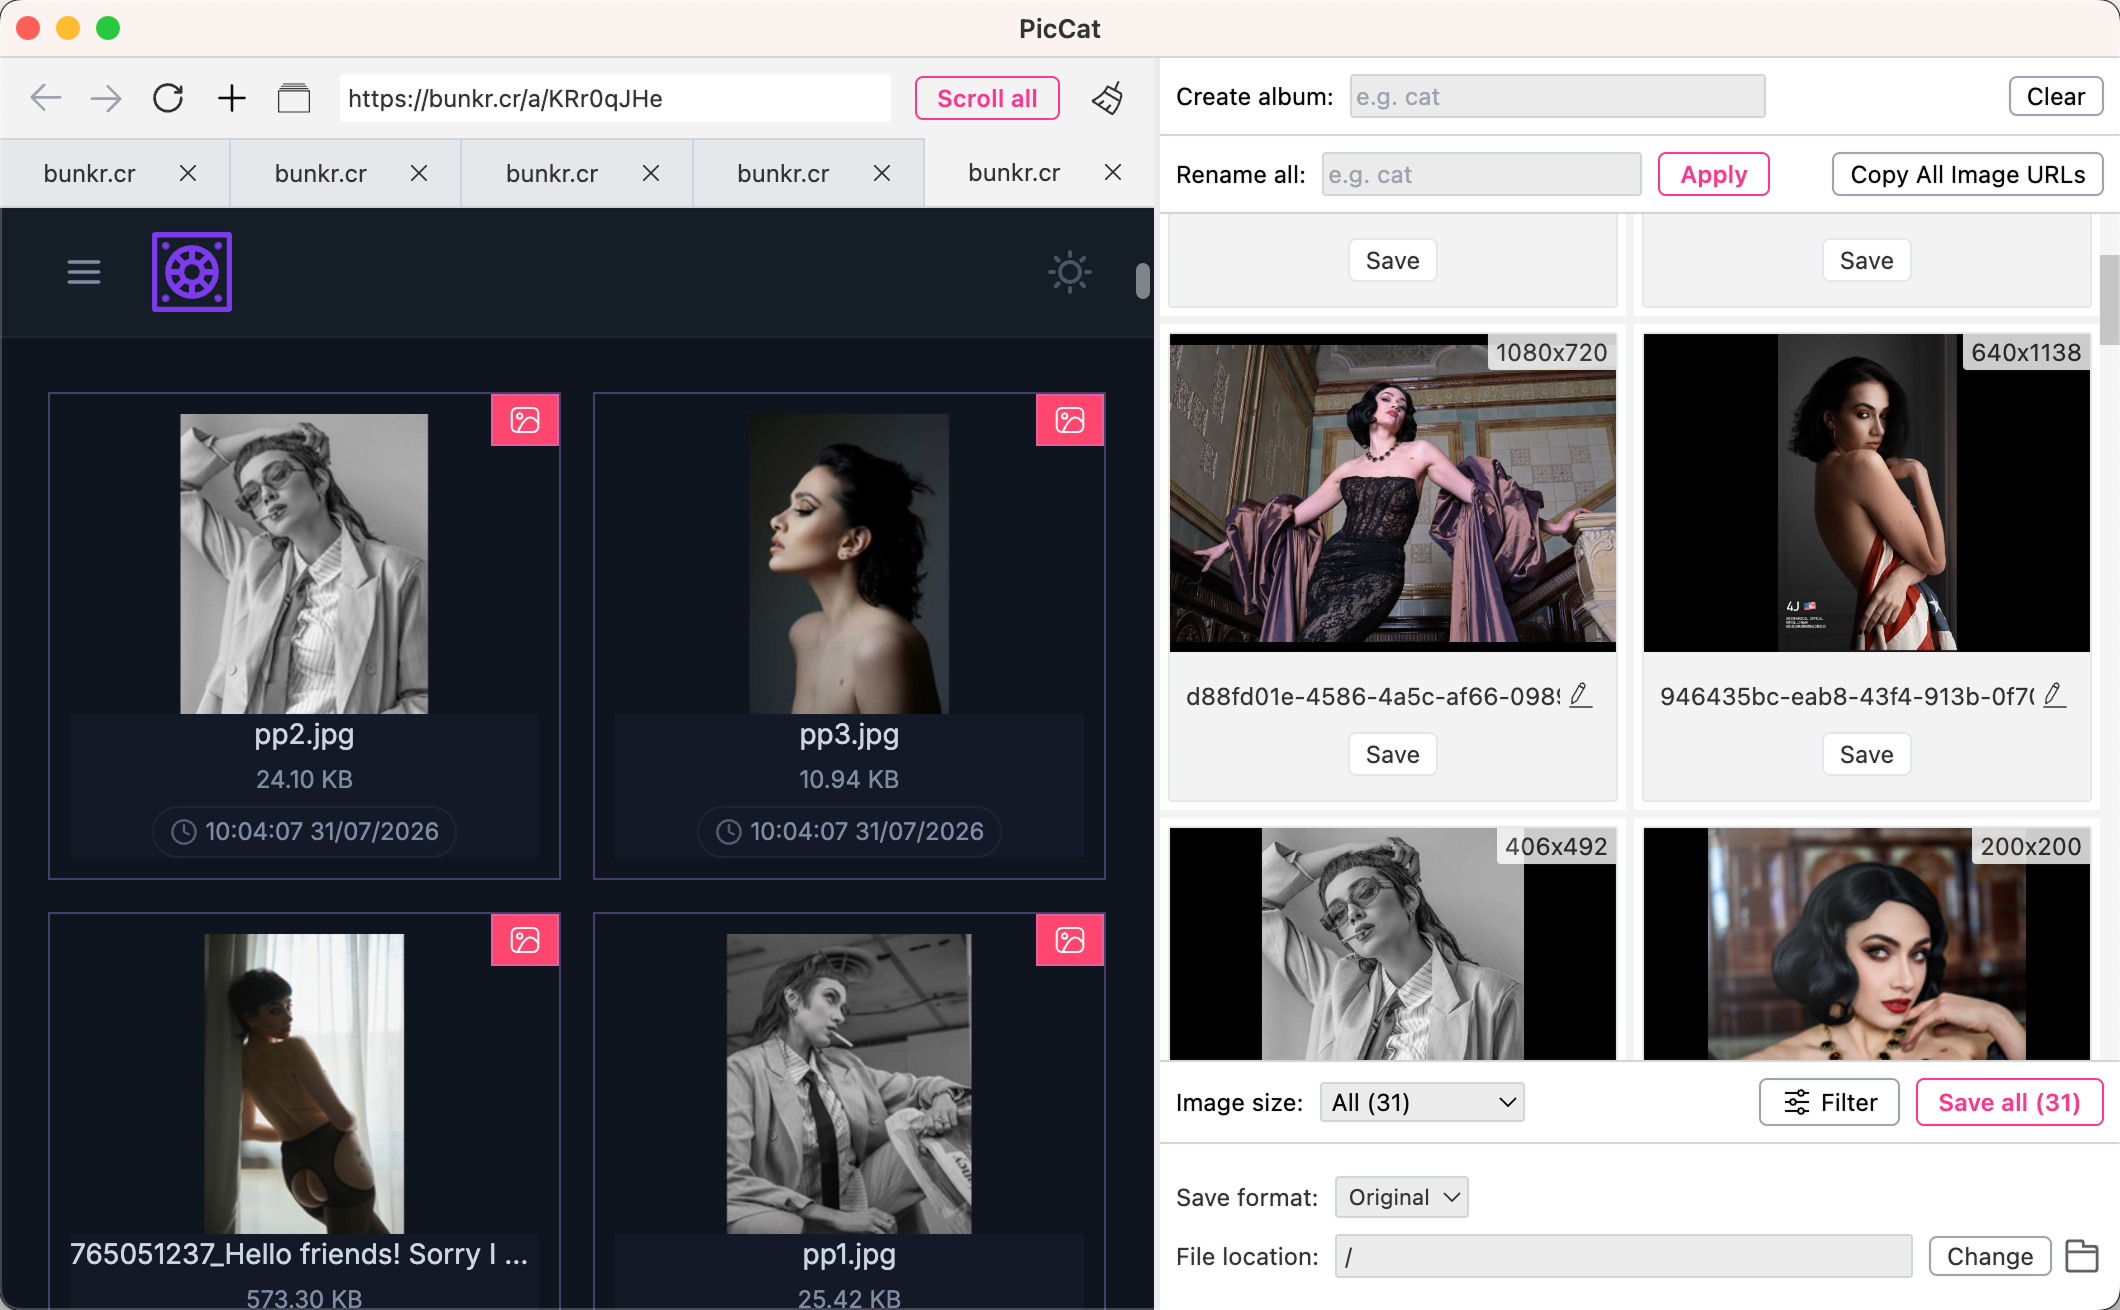Save the 640x1138 946435bc image
Viewport: 2120px width, 1310px height.
[1867, 754]
